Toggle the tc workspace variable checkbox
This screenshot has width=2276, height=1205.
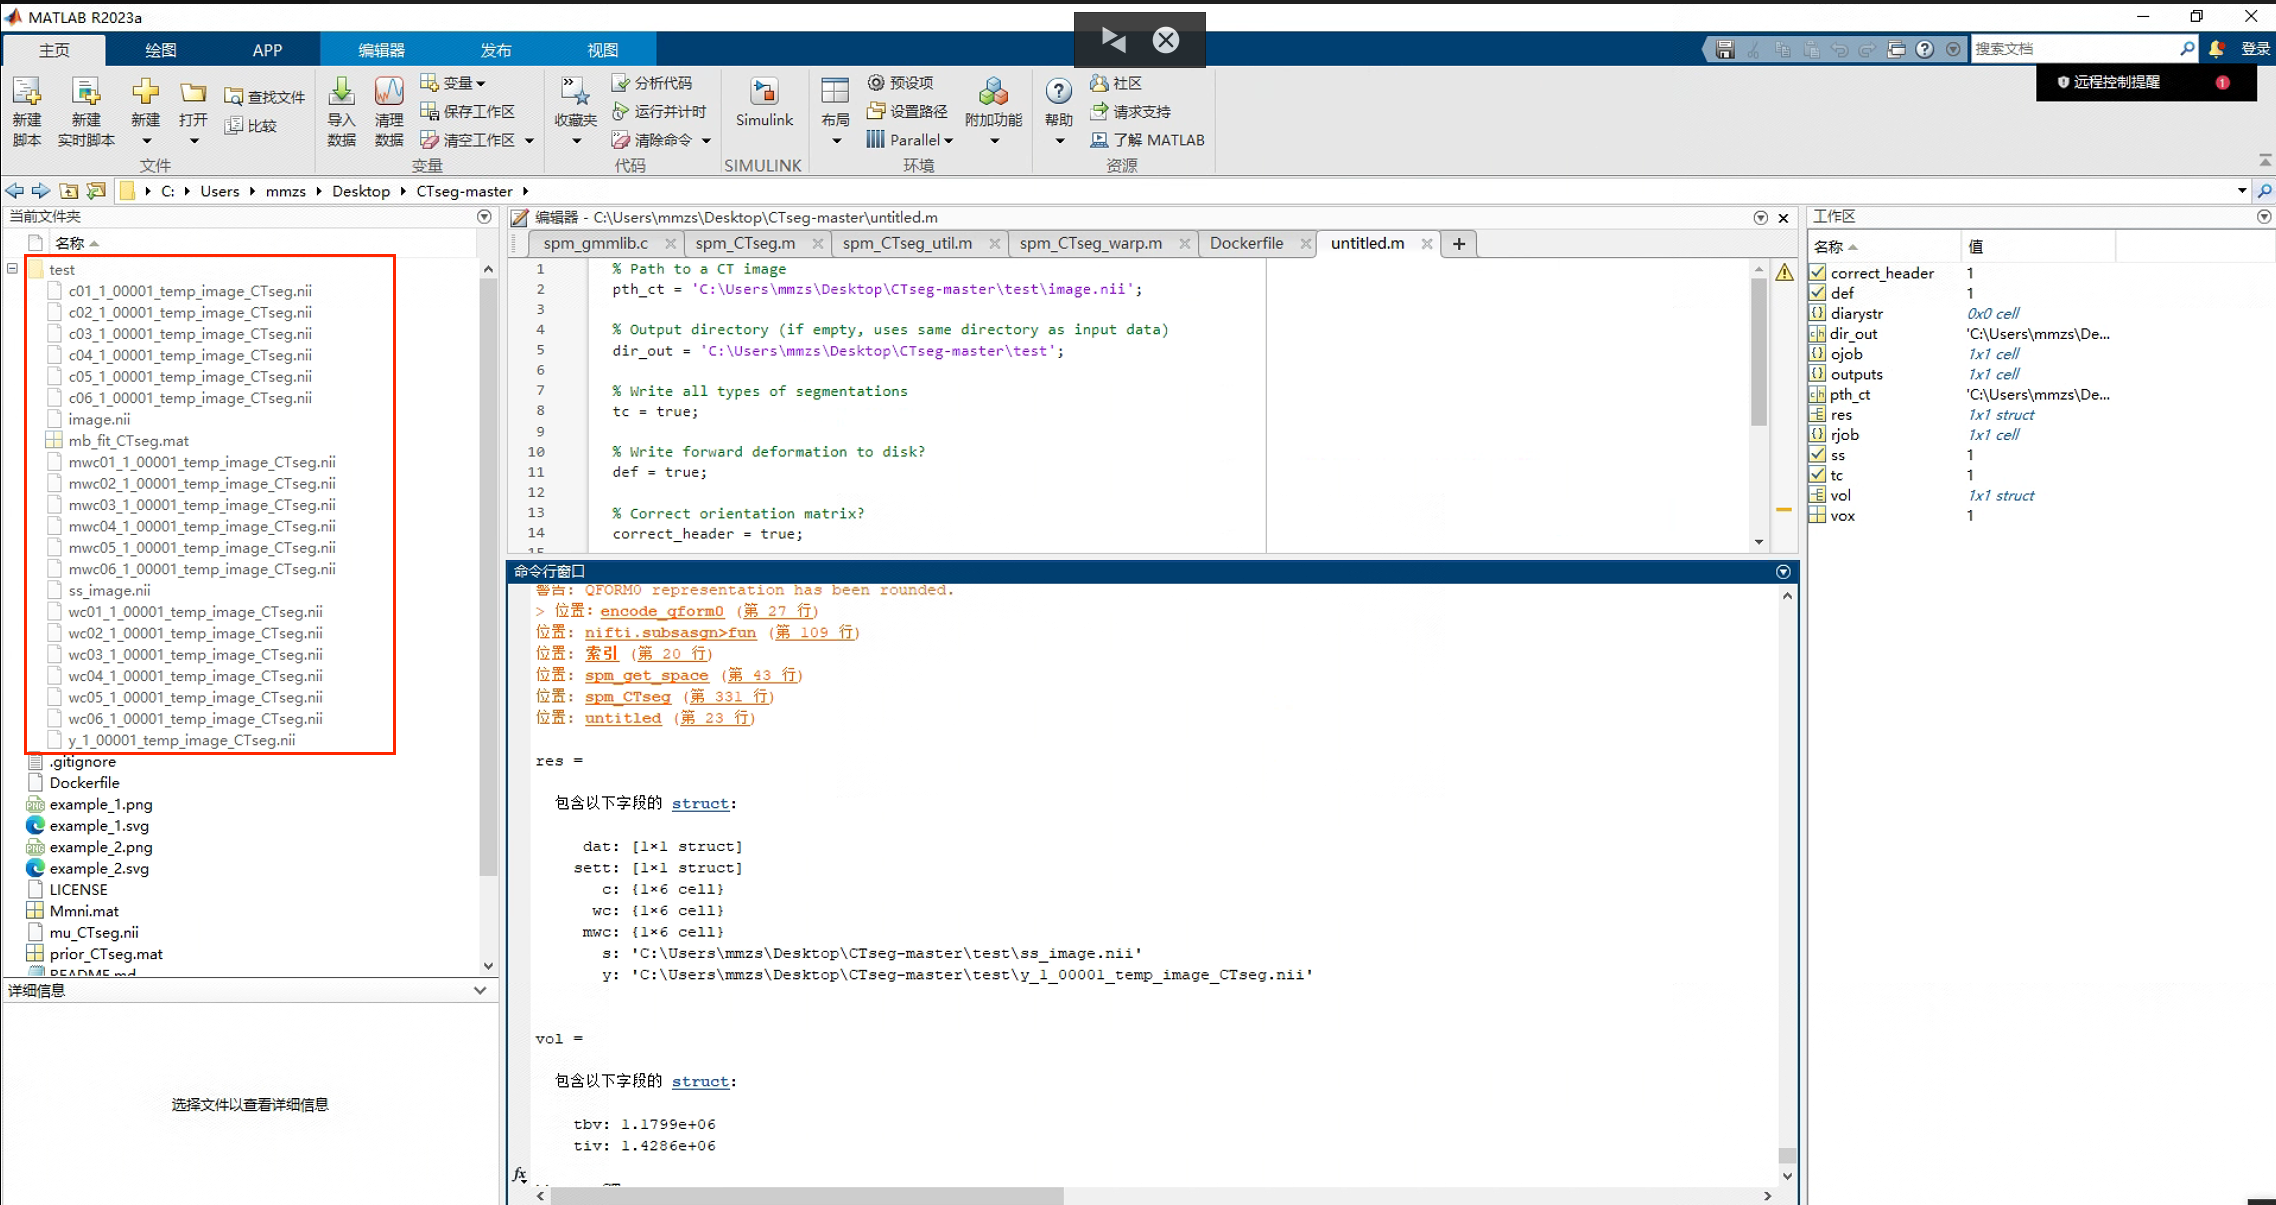click(1818, 475)
